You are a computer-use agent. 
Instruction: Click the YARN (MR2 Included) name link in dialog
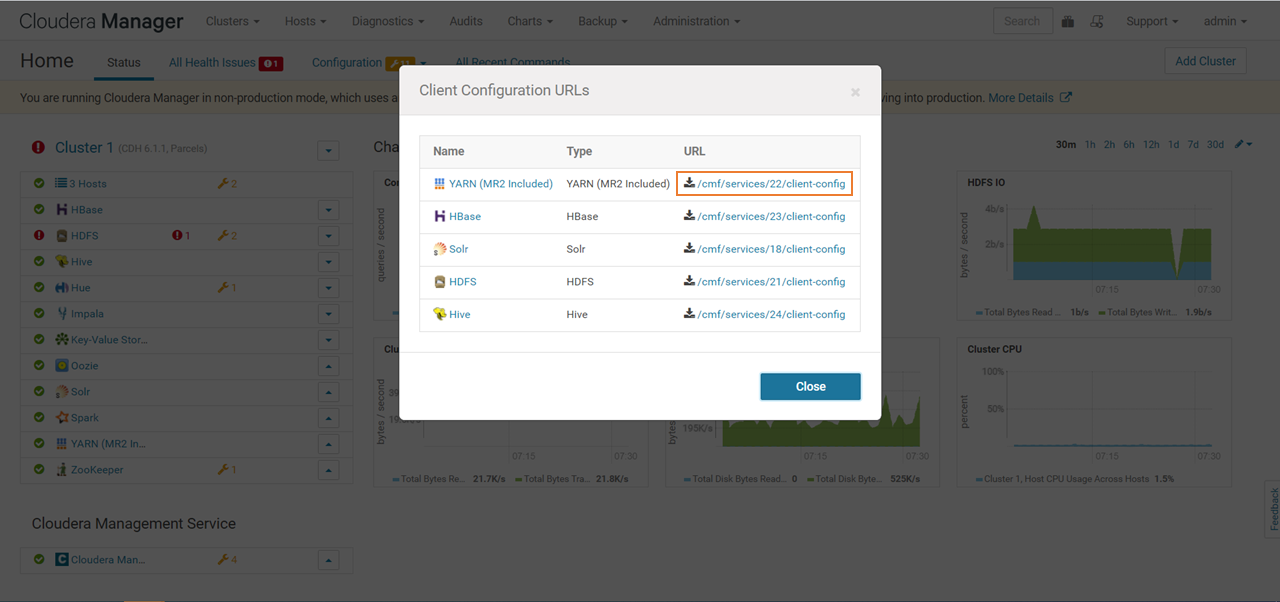[x=500, y=184]
